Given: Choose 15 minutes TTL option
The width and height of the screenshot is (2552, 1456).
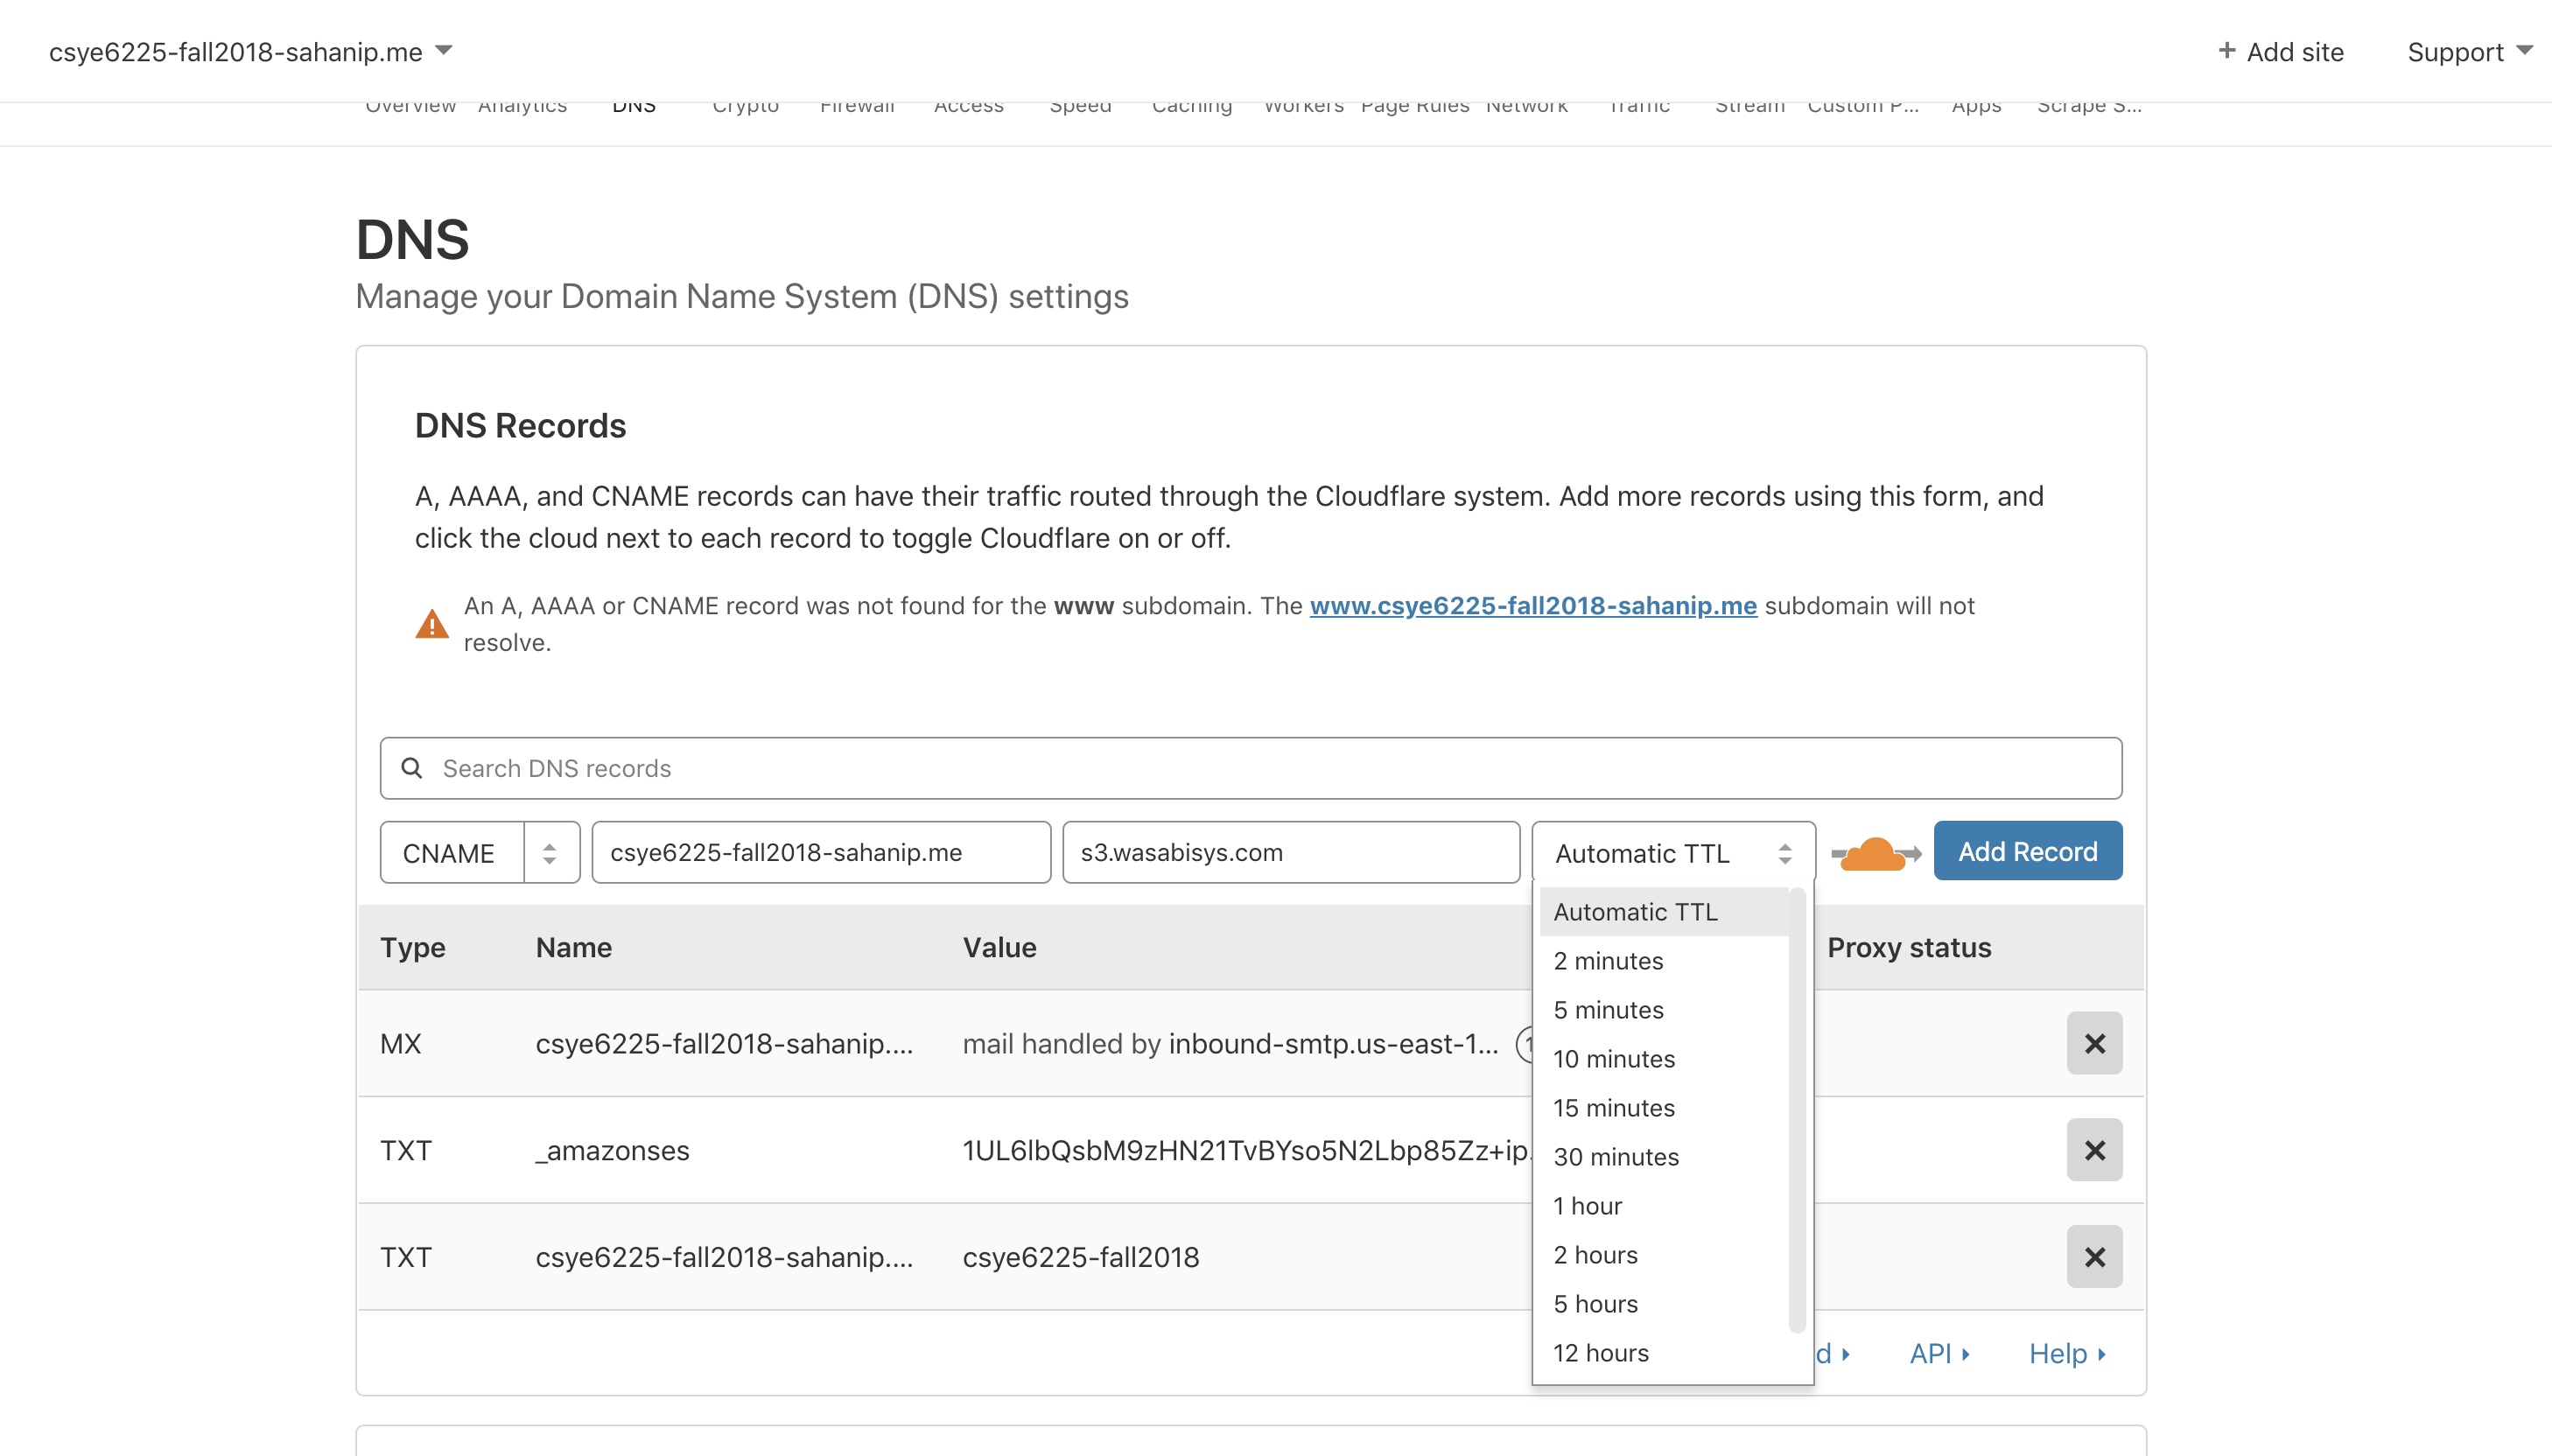Looking at the screenshot, I should click(x=1664, y=1108).
